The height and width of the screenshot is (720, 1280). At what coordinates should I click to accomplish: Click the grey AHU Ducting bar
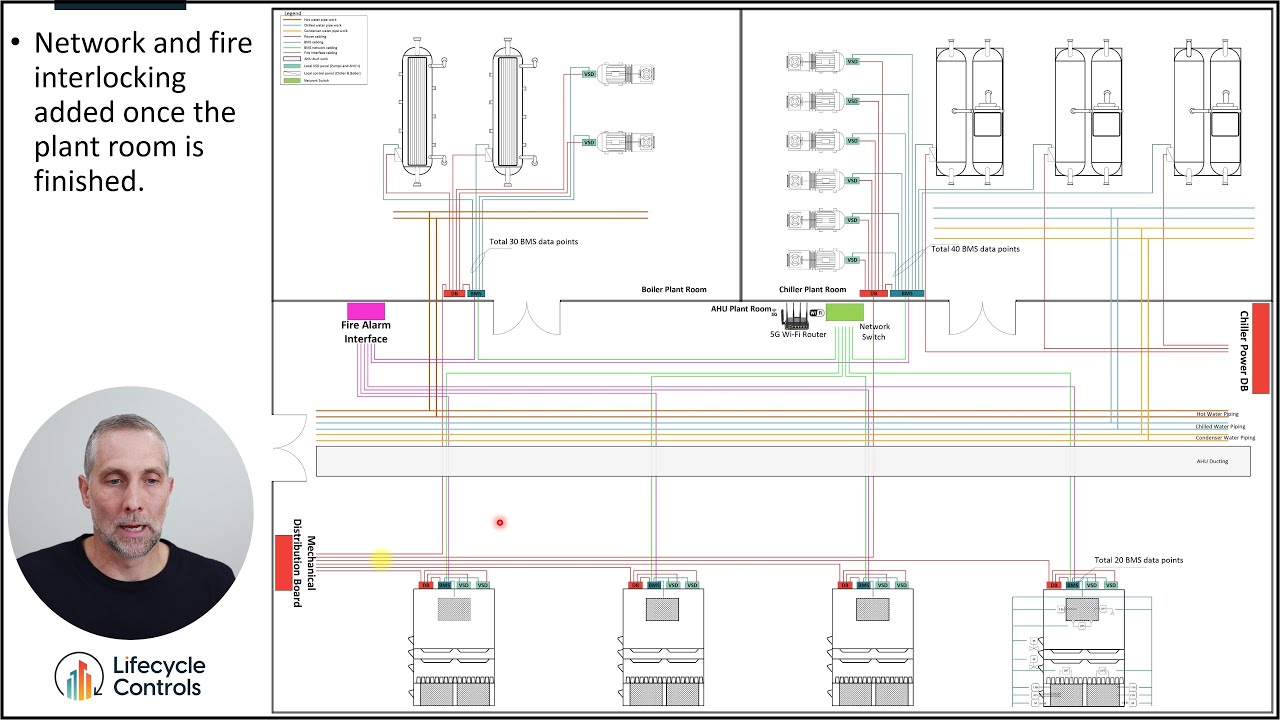pyautogui.click(x=783, y=461)
